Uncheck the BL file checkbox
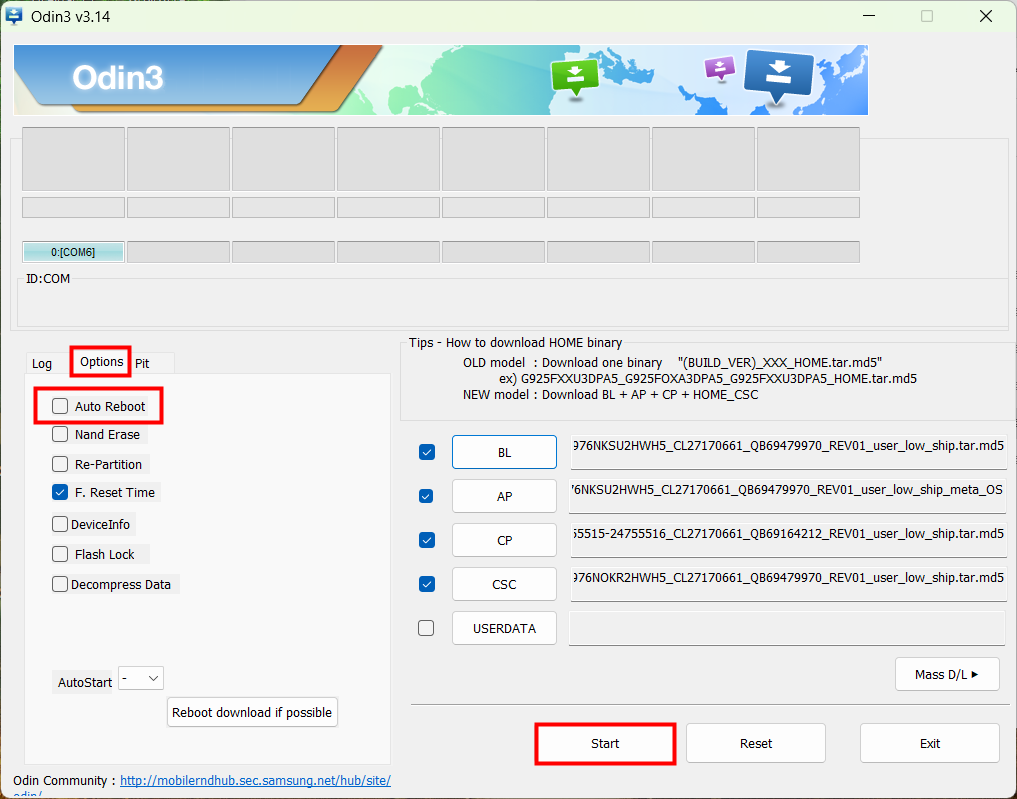 coord(427,452)
